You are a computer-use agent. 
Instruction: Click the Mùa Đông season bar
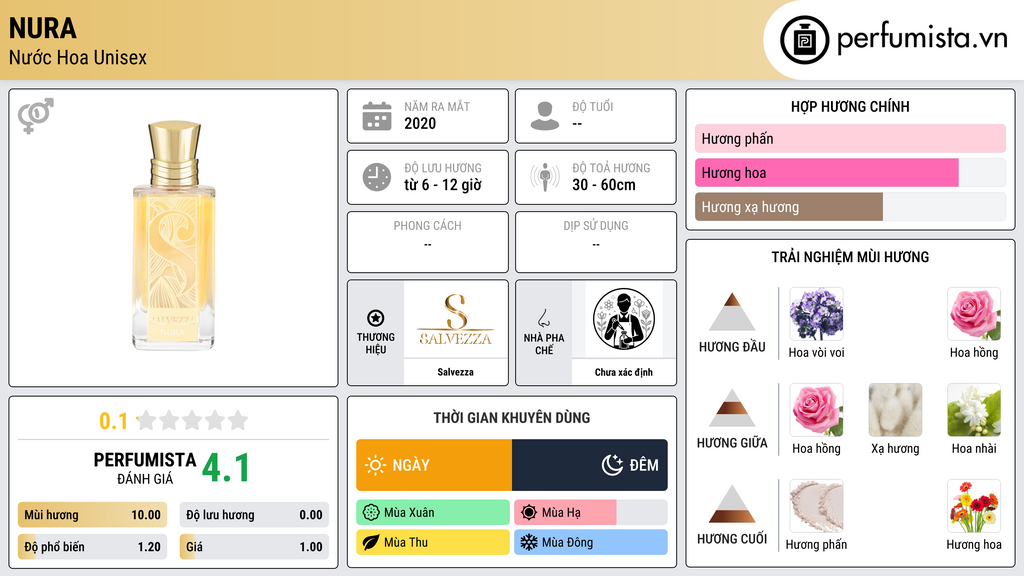click(x=590, y=542)
